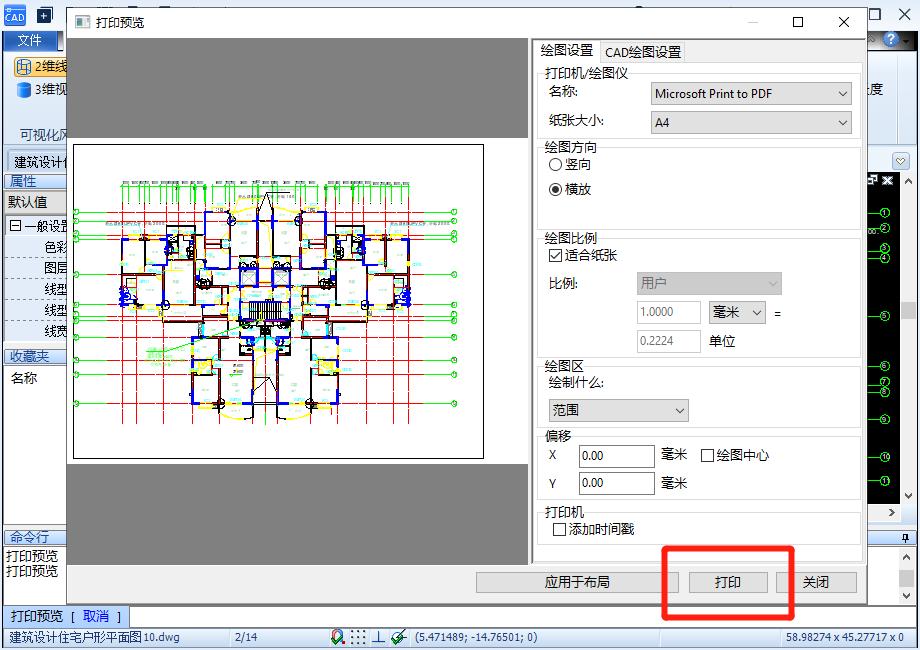This screenshot has width=920, height=650.
Task: Click the 应用于布局 apply to layout button
Action: click(x=577, y=583)
